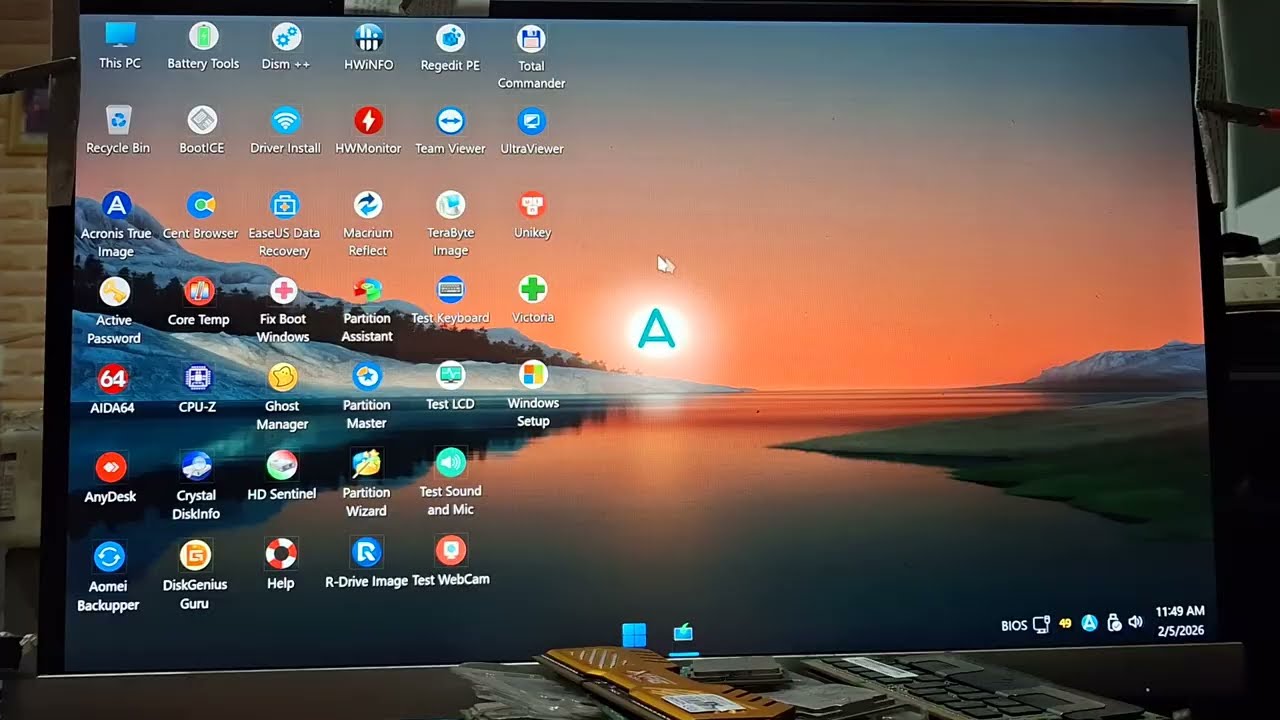
Task: Click BIOS label in system tray
Action: tap(1014, 626)
